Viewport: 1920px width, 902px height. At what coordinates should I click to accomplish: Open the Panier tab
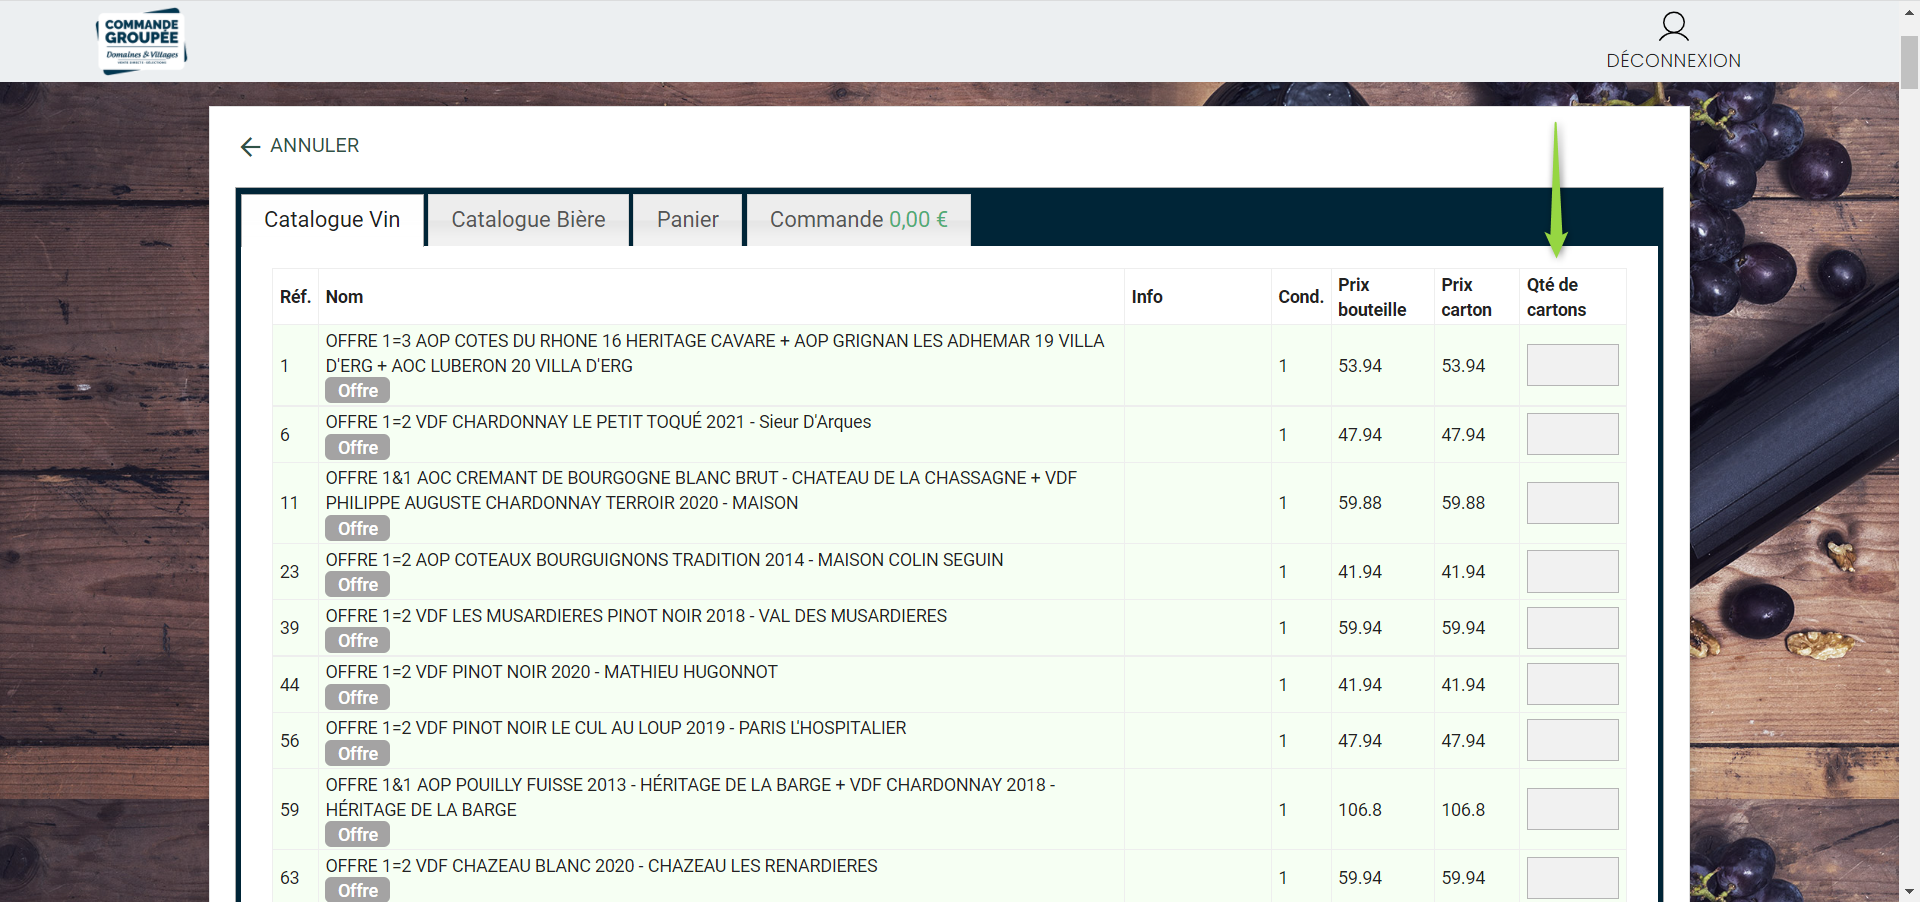(688, 219)
